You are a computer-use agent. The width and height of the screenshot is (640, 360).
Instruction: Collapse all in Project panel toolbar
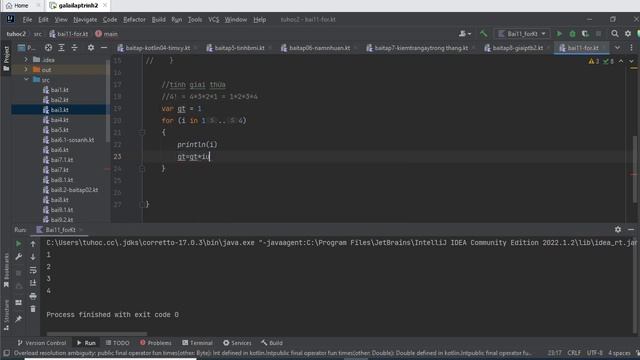pyautogui.click(x=74, y=48)
